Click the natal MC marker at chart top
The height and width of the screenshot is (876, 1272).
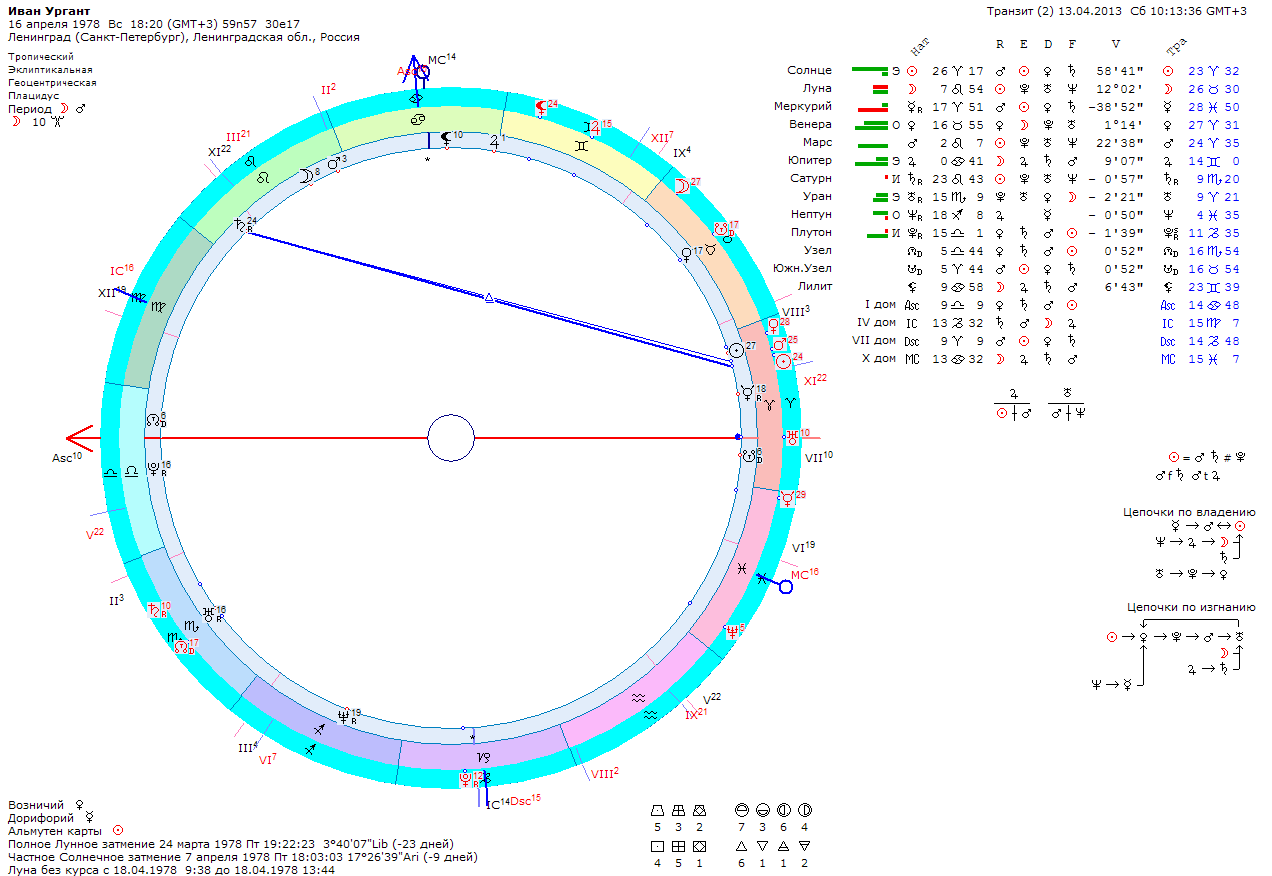point(421,72)
